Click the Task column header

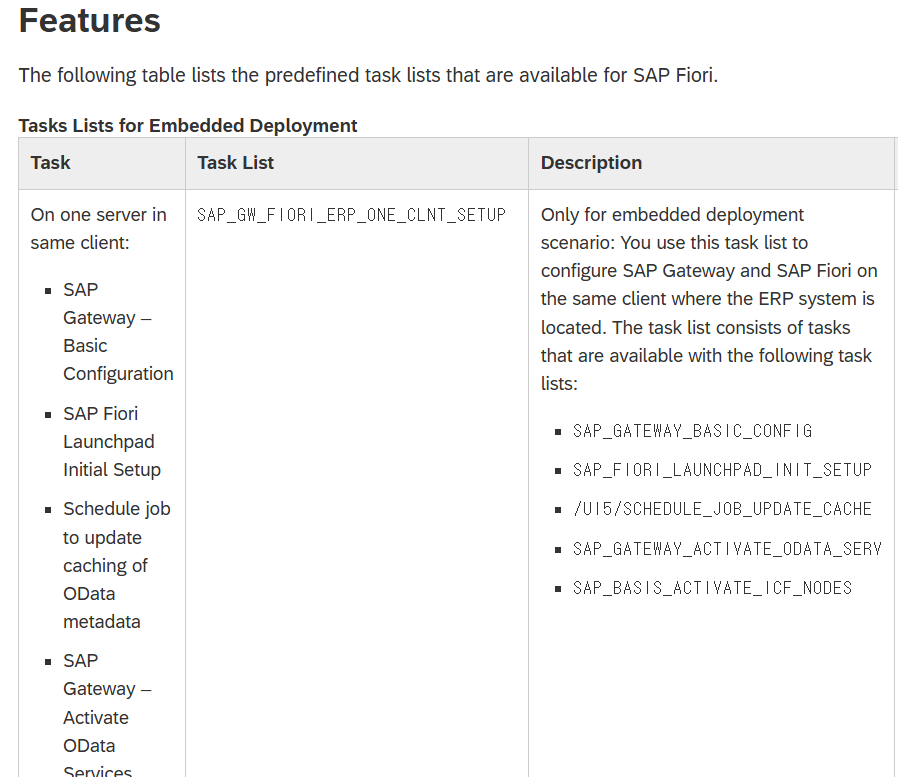[x=51, y=163]
